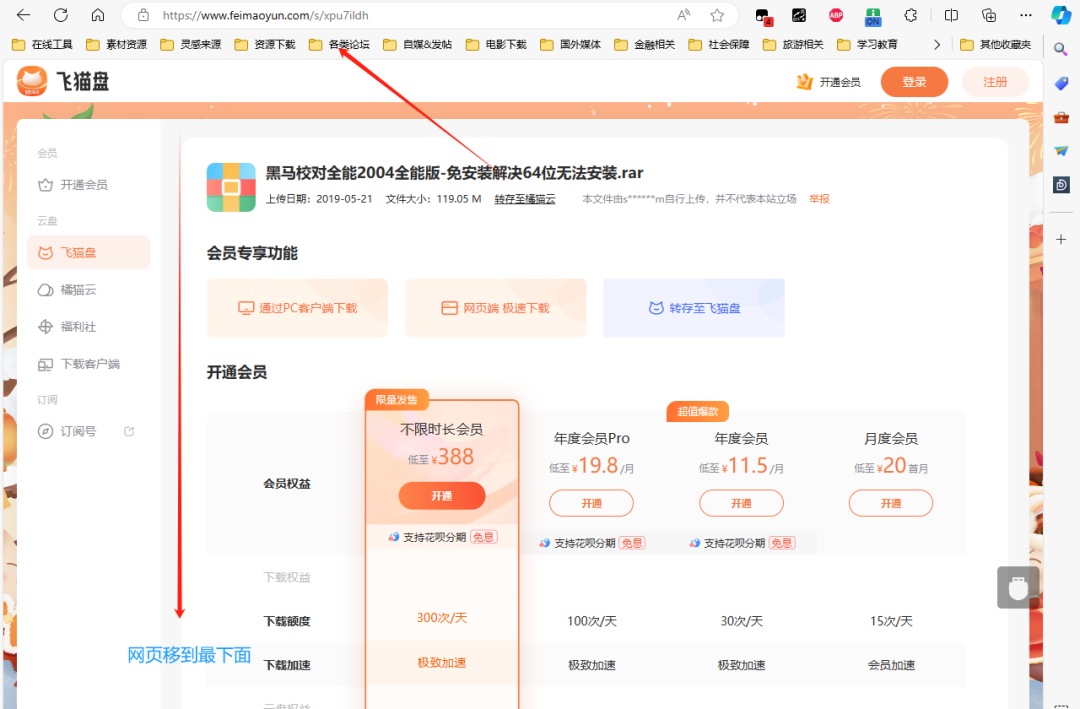Viewport: 1080px width, 709px height.
Task: Add a sidebar app with plus icon
Action: 1061,239
